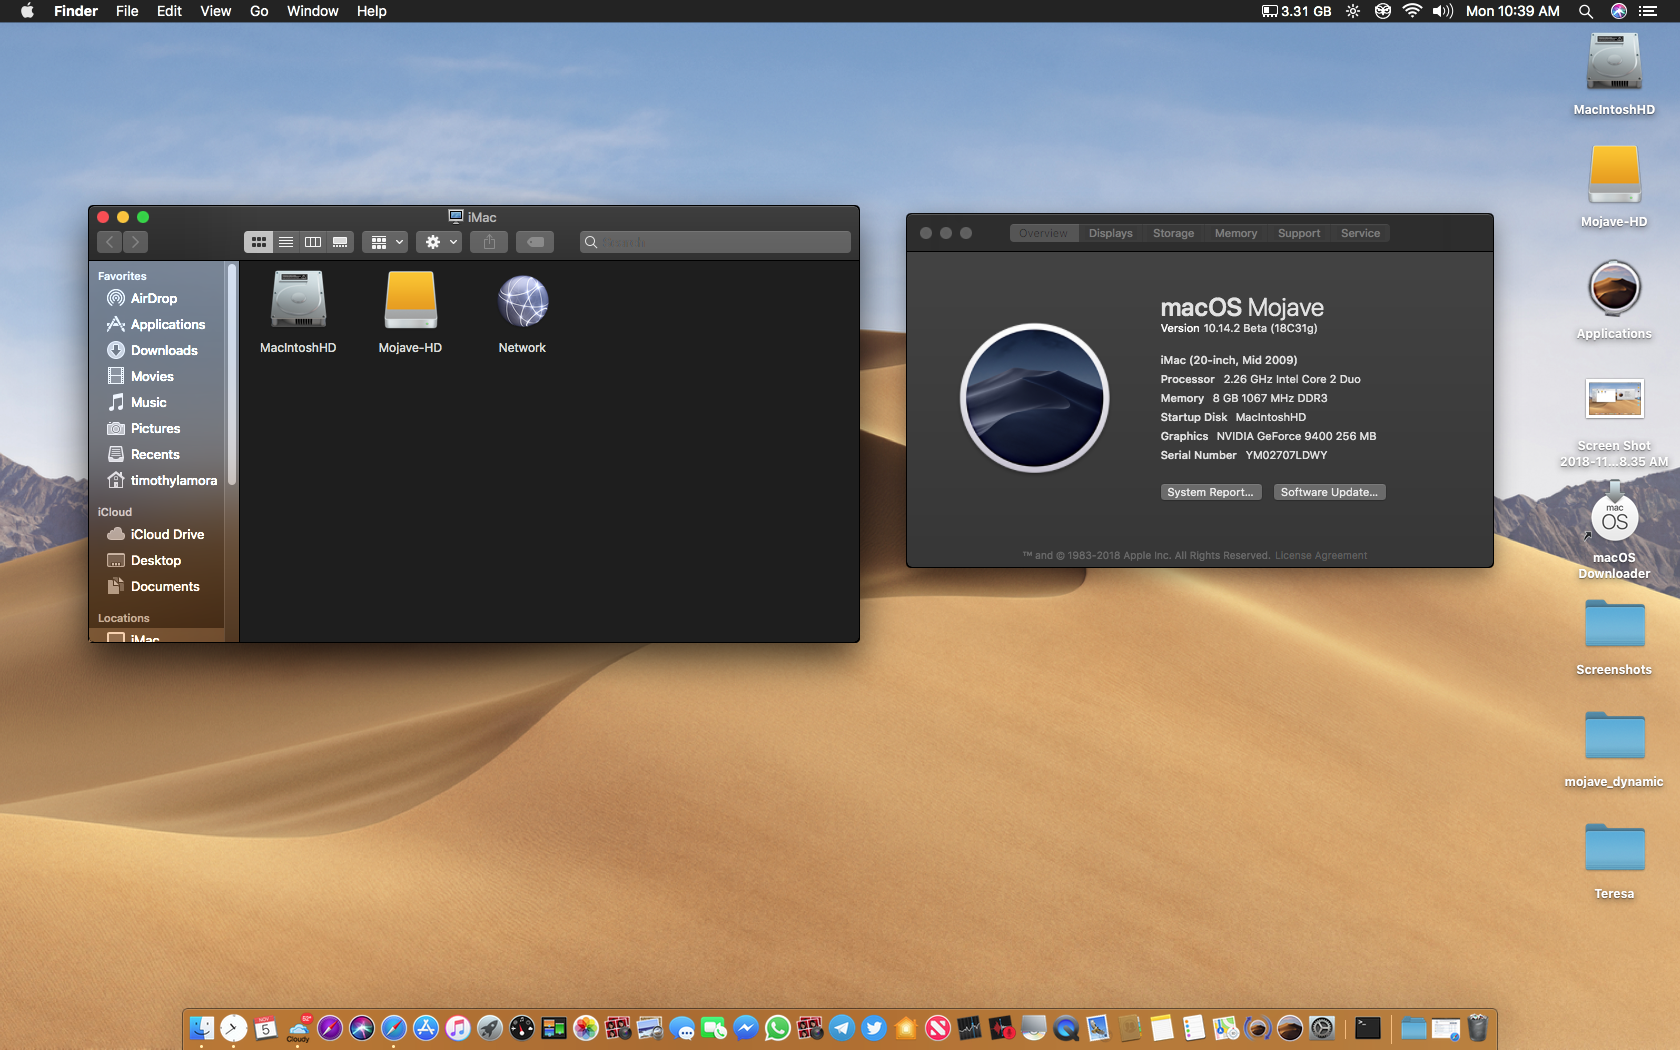
Task: Click the Software Update... button
Action: (1329, 492)
